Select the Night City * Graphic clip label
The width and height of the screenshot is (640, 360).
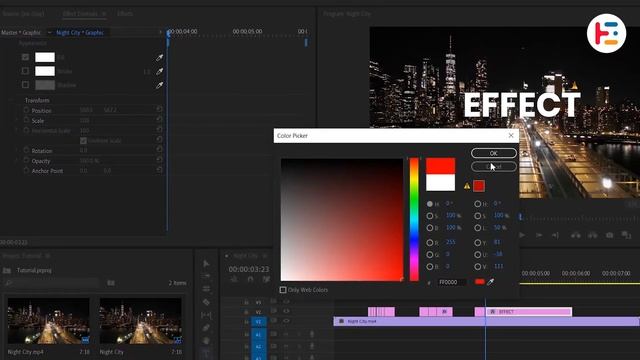coord(80,32)
